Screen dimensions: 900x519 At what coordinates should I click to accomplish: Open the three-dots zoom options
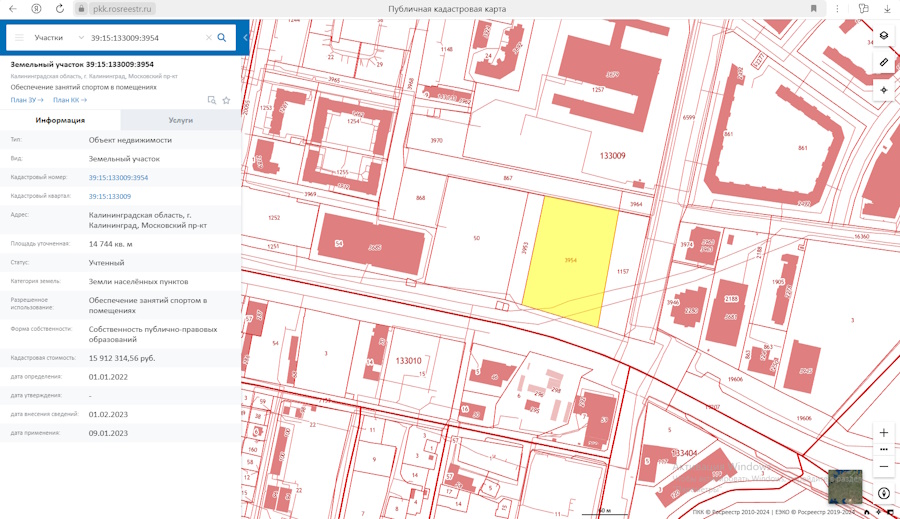click(x=884, y=450)
